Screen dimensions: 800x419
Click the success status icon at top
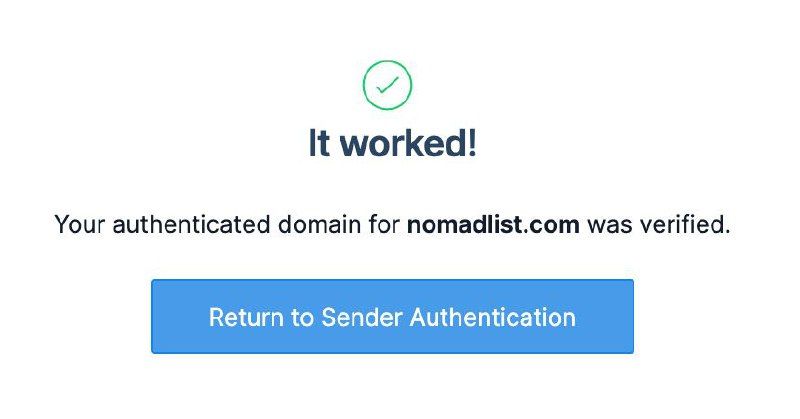tap(387, 86)
